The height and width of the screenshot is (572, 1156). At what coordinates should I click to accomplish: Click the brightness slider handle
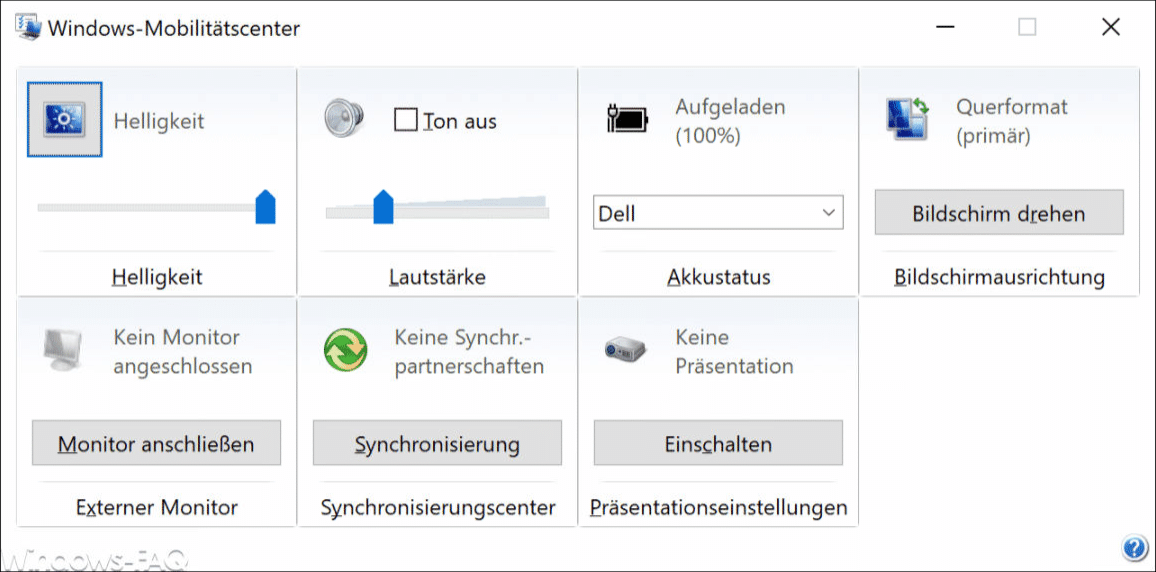[x=265, y=207]
